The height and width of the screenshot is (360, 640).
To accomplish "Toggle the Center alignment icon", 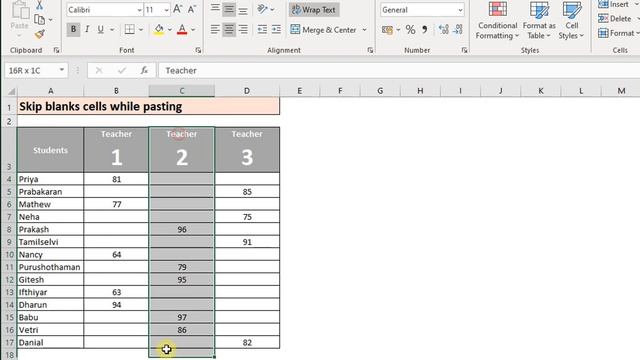I will click(229, 29).
